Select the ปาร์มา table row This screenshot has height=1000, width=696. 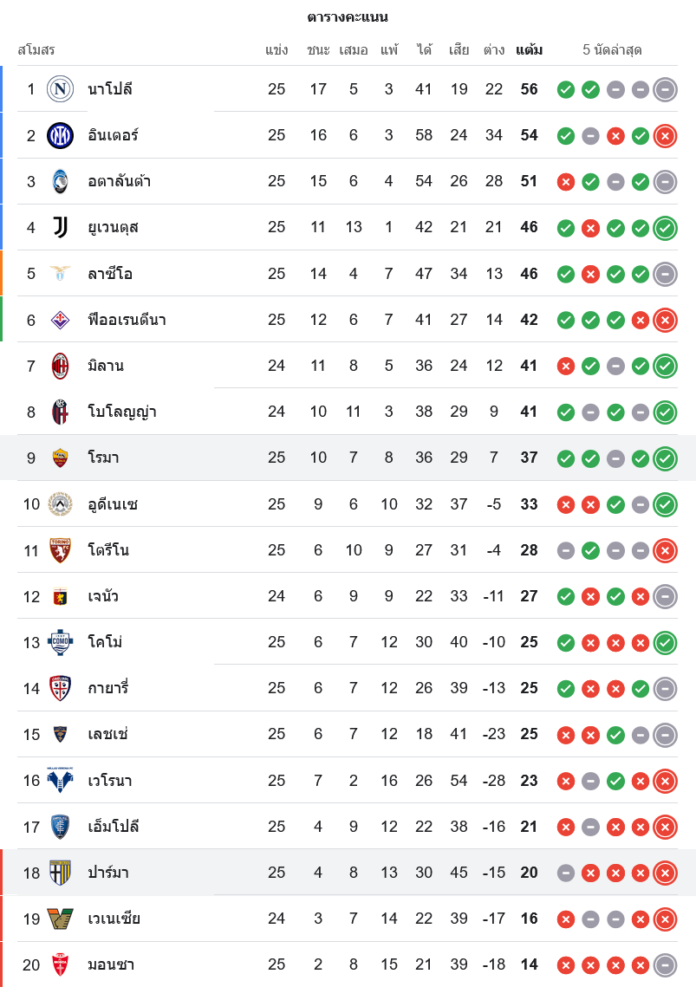348,873
